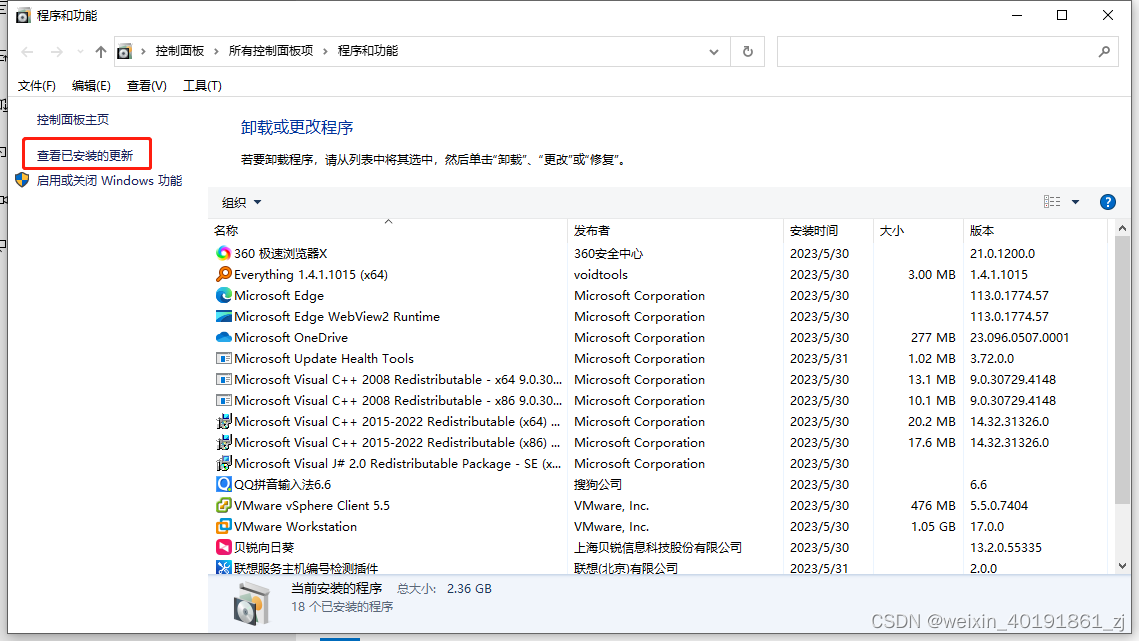Click the 476 MB size cell
Image resolution: width=1139 pixels, height=641 pixels.
click(933, 505)
